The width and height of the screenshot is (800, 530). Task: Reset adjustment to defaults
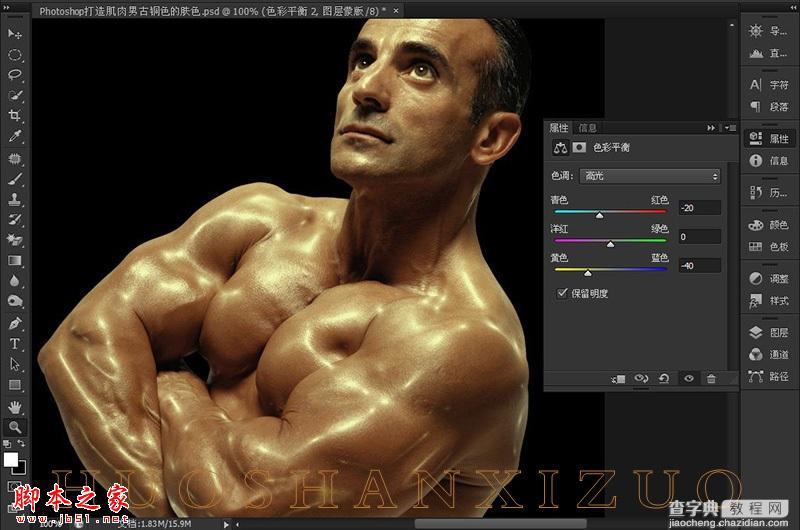[x=664, y=378]
